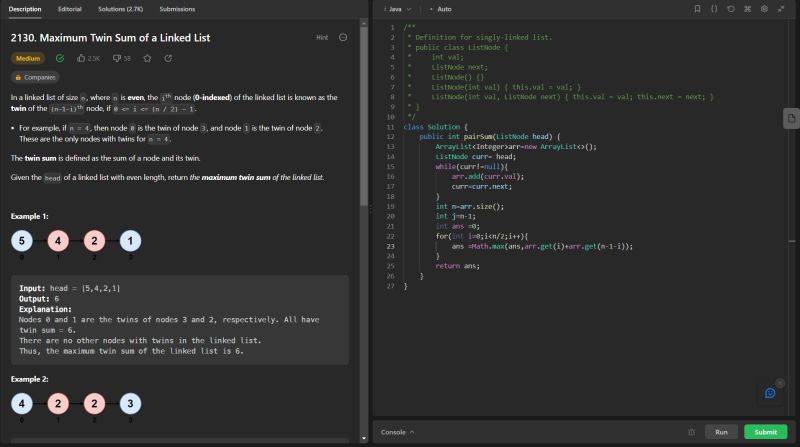Open editor keyboard shortcuts icon

pos(747,9)
